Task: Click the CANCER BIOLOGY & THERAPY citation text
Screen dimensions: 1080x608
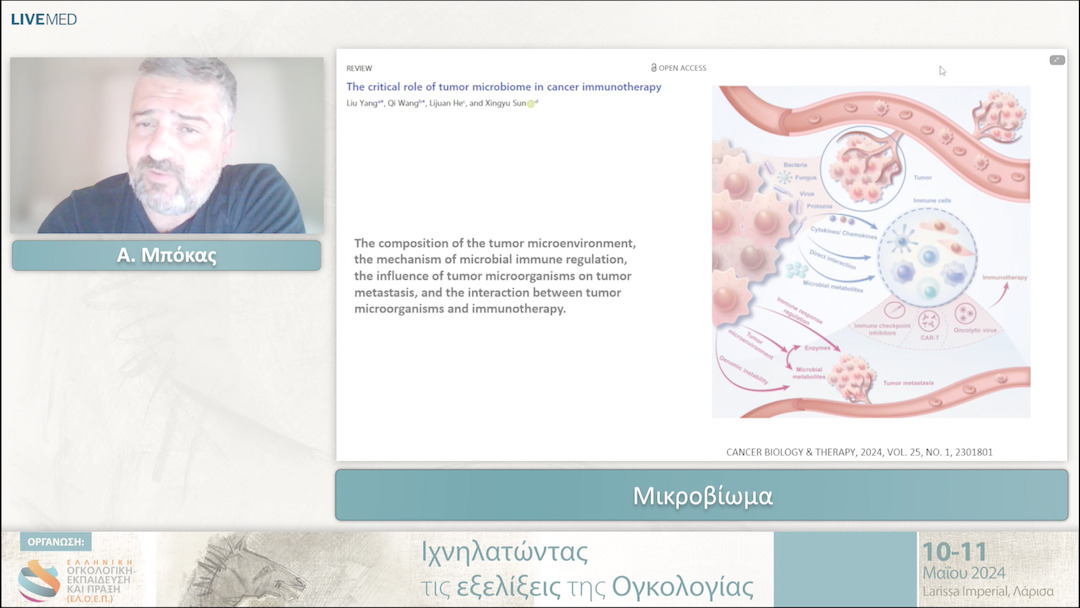Action: (x=860, y=451)
